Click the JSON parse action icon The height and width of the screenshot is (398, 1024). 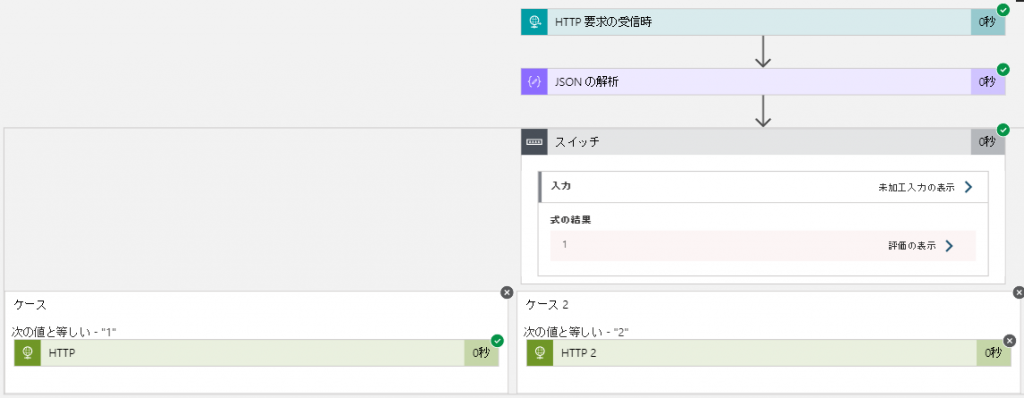pos(534,82)
